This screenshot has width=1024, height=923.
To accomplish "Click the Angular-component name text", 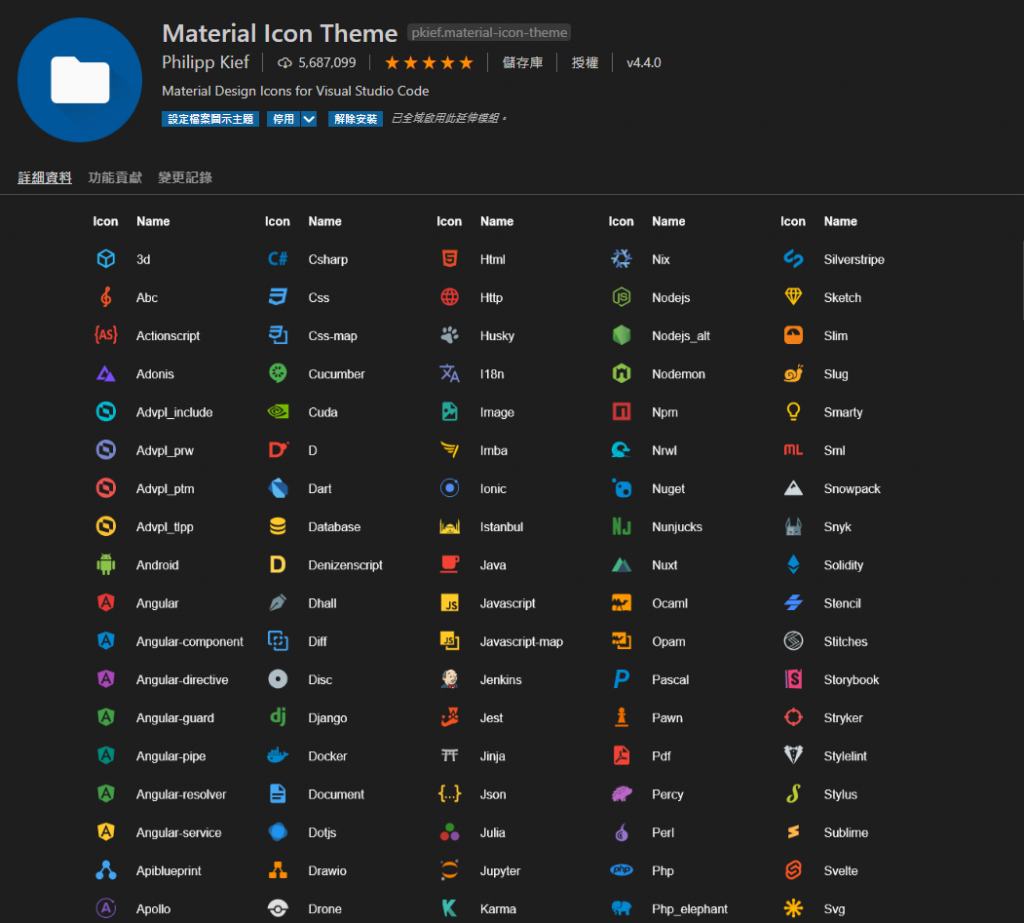I will click(x=189, y=641).
